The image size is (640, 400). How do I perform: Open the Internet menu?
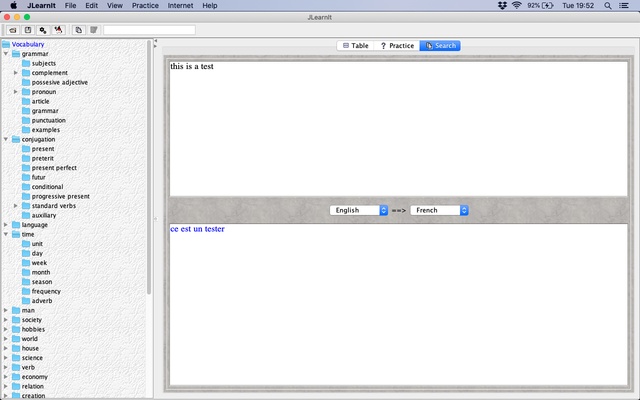pyautogui.click(x=180, y=5)
